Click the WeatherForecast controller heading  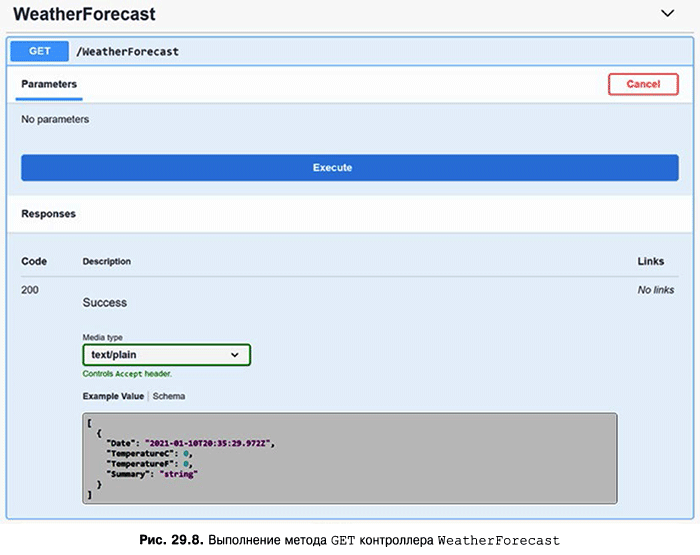[x=84, y=15]
